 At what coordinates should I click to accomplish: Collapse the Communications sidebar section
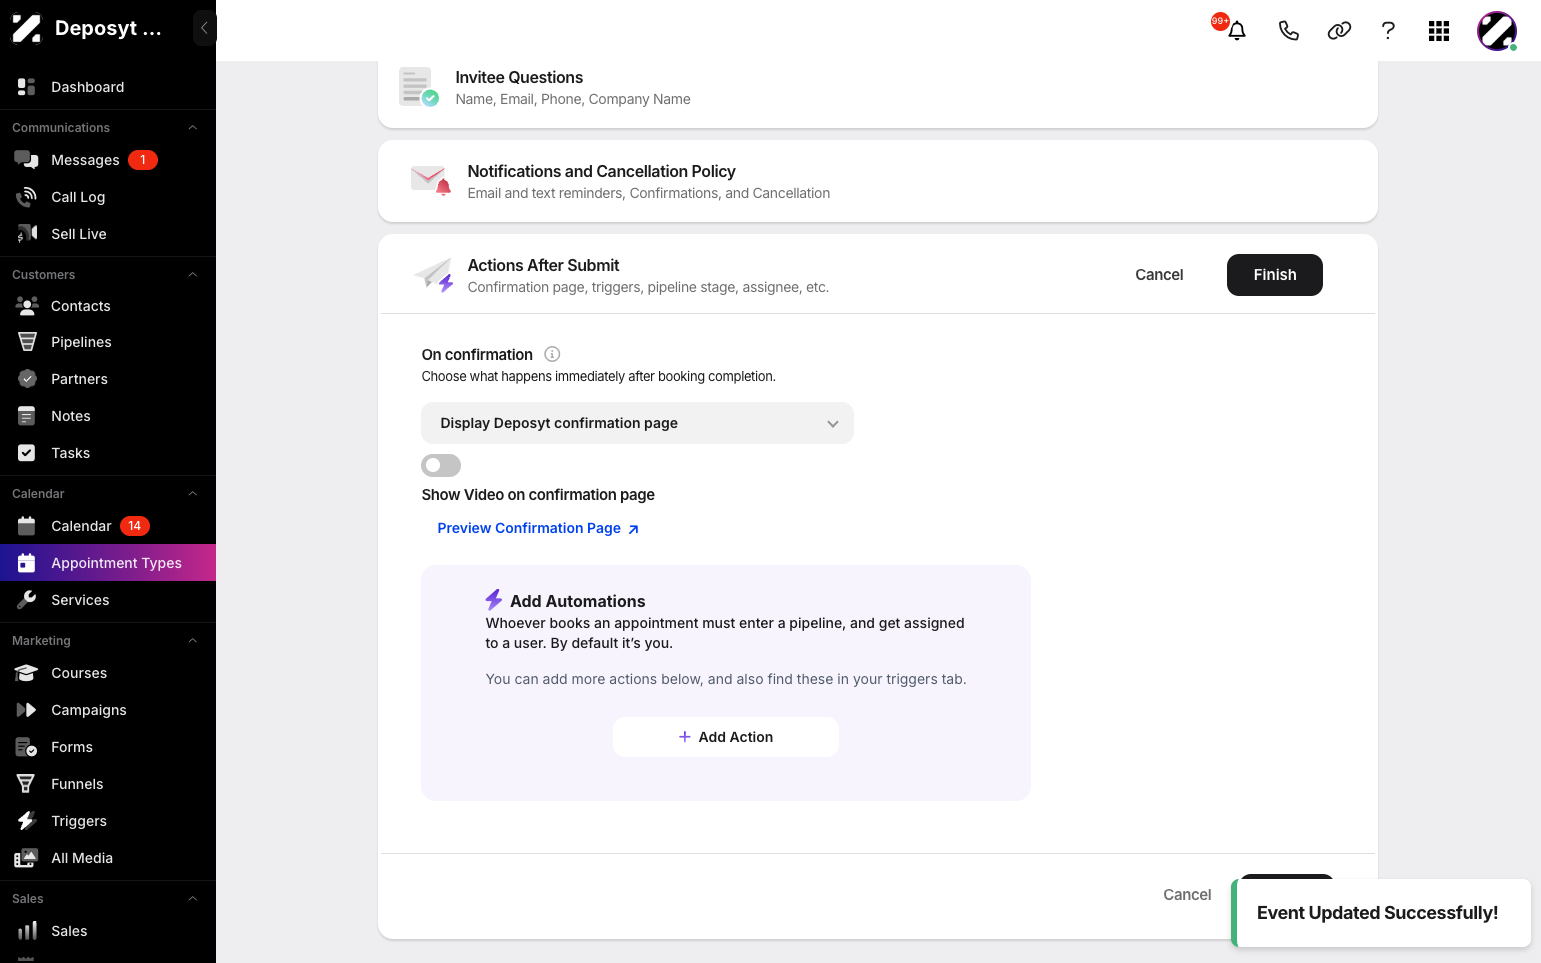click(193, 128)
